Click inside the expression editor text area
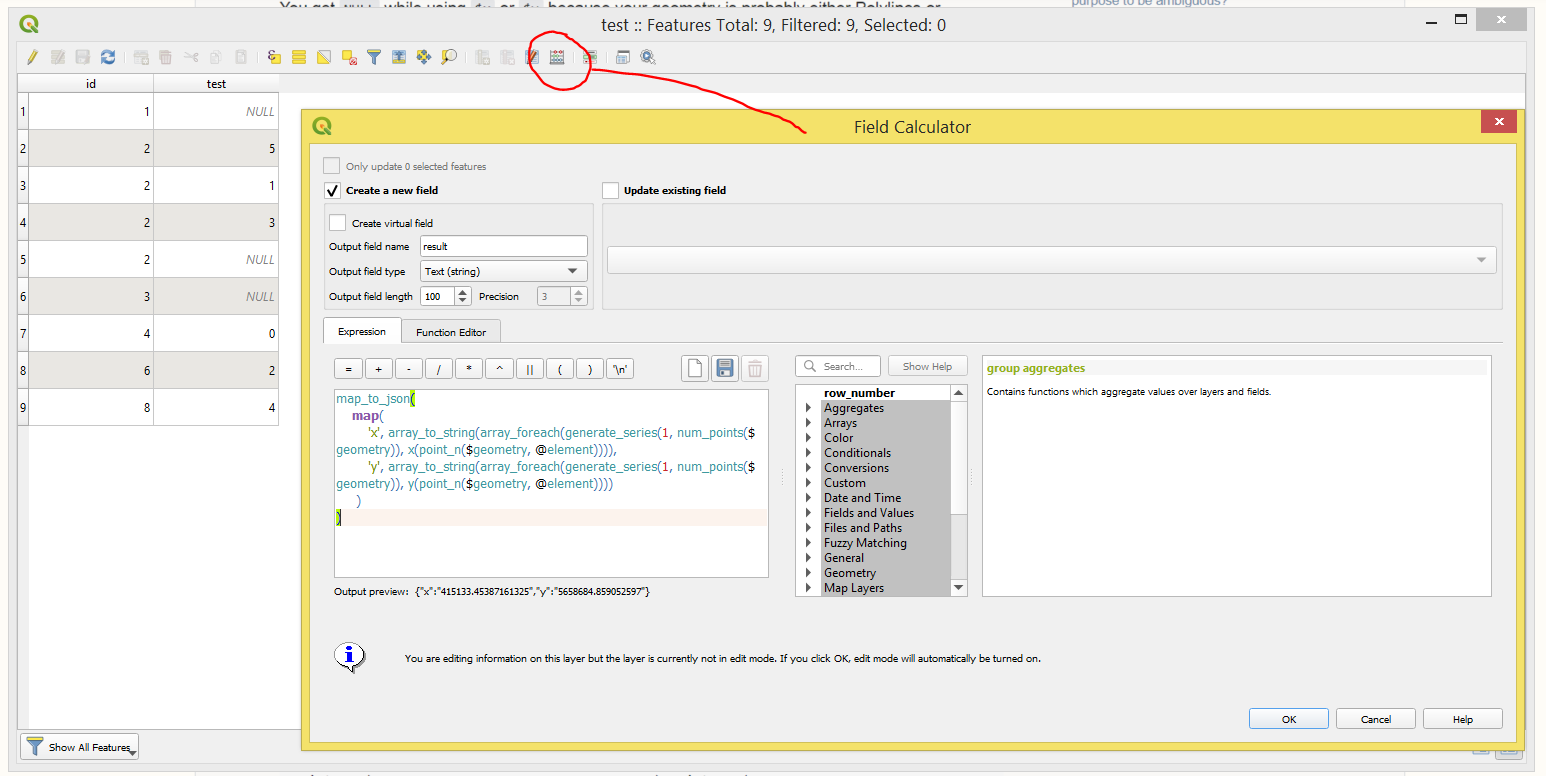The height and width of the screenshot is (776, 1546). point(551,483)
